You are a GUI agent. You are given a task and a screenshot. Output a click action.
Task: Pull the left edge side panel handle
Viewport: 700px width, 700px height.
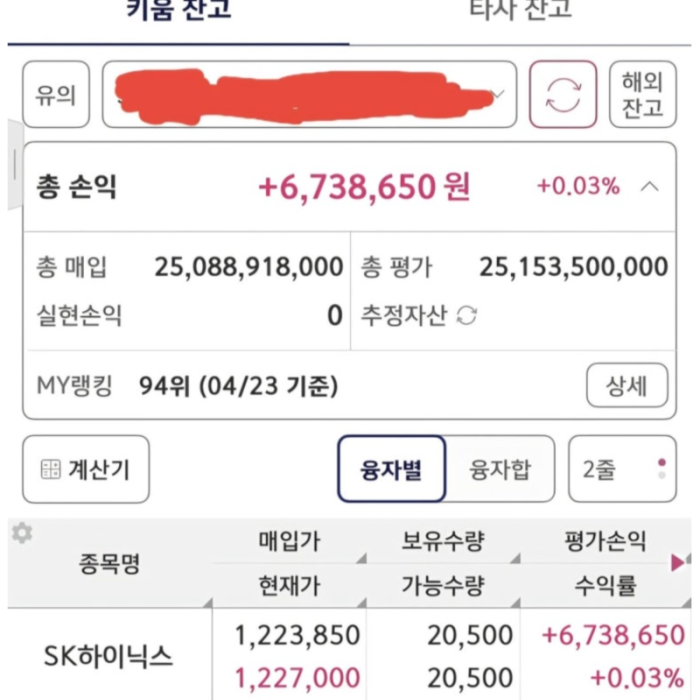click(x=15, y=164)
